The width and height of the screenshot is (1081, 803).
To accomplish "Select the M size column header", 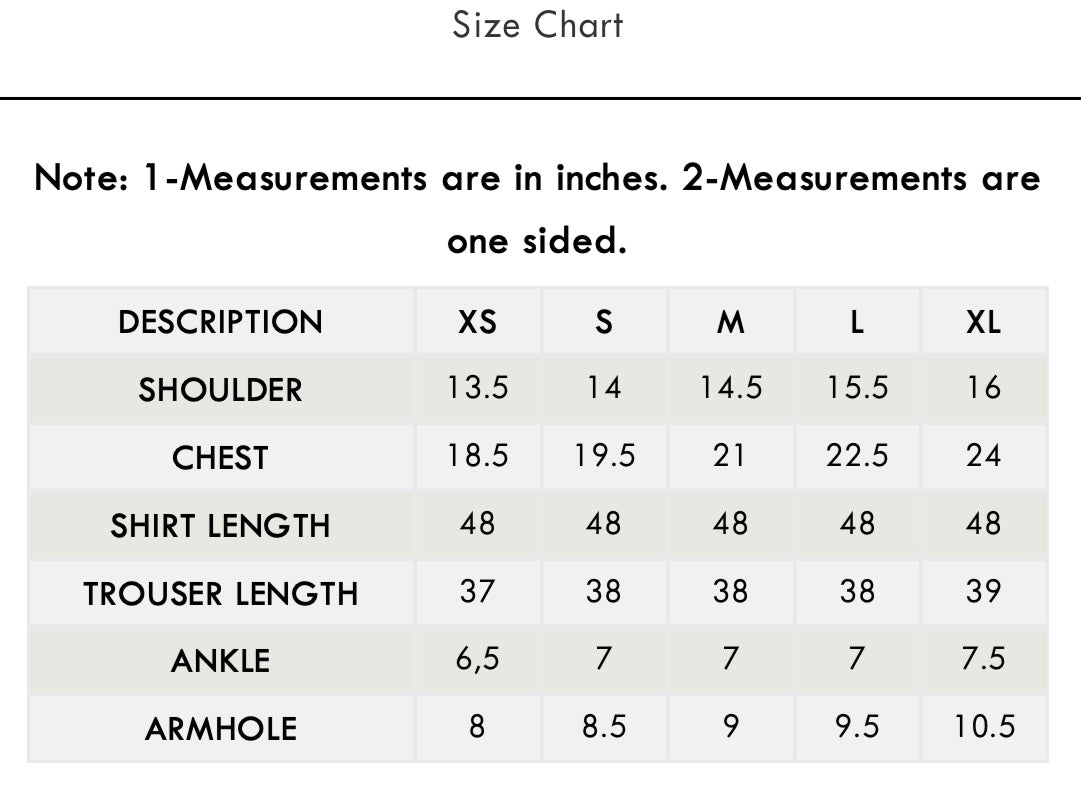I will tap(731, 322).
